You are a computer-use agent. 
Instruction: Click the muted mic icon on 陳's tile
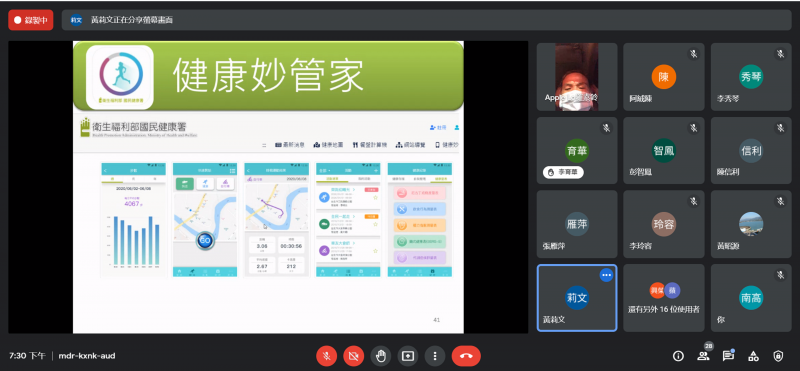click(694, 54)
